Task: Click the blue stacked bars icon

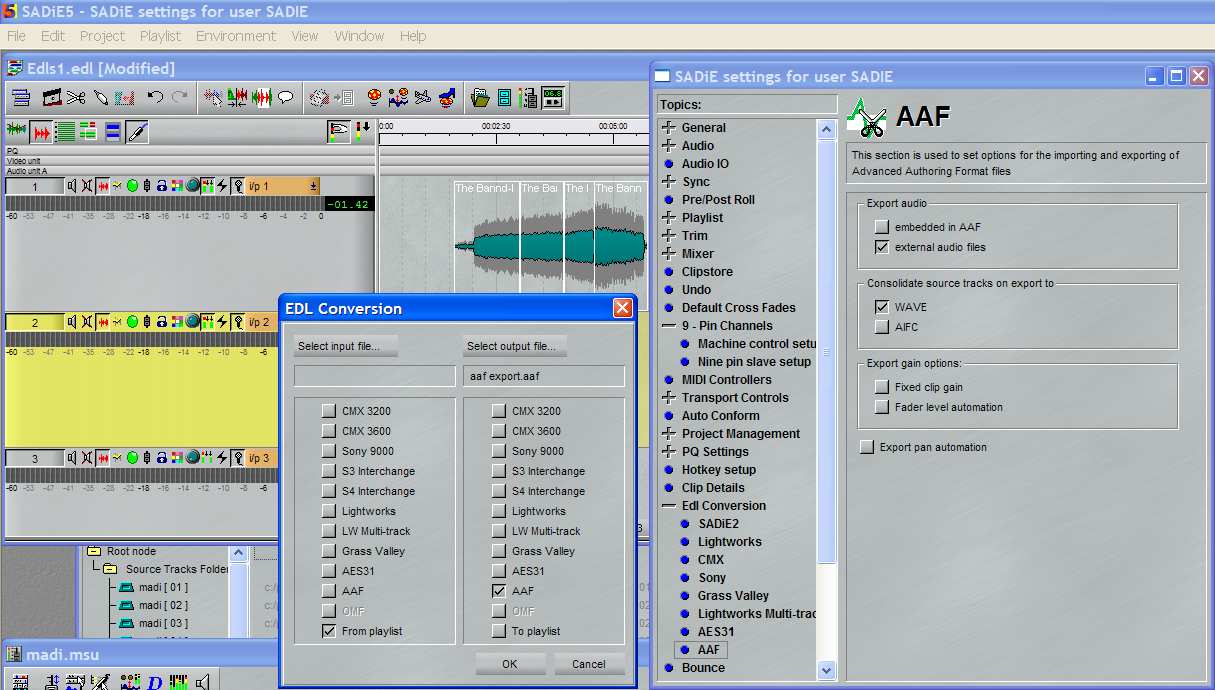Action: click(113, 131)
